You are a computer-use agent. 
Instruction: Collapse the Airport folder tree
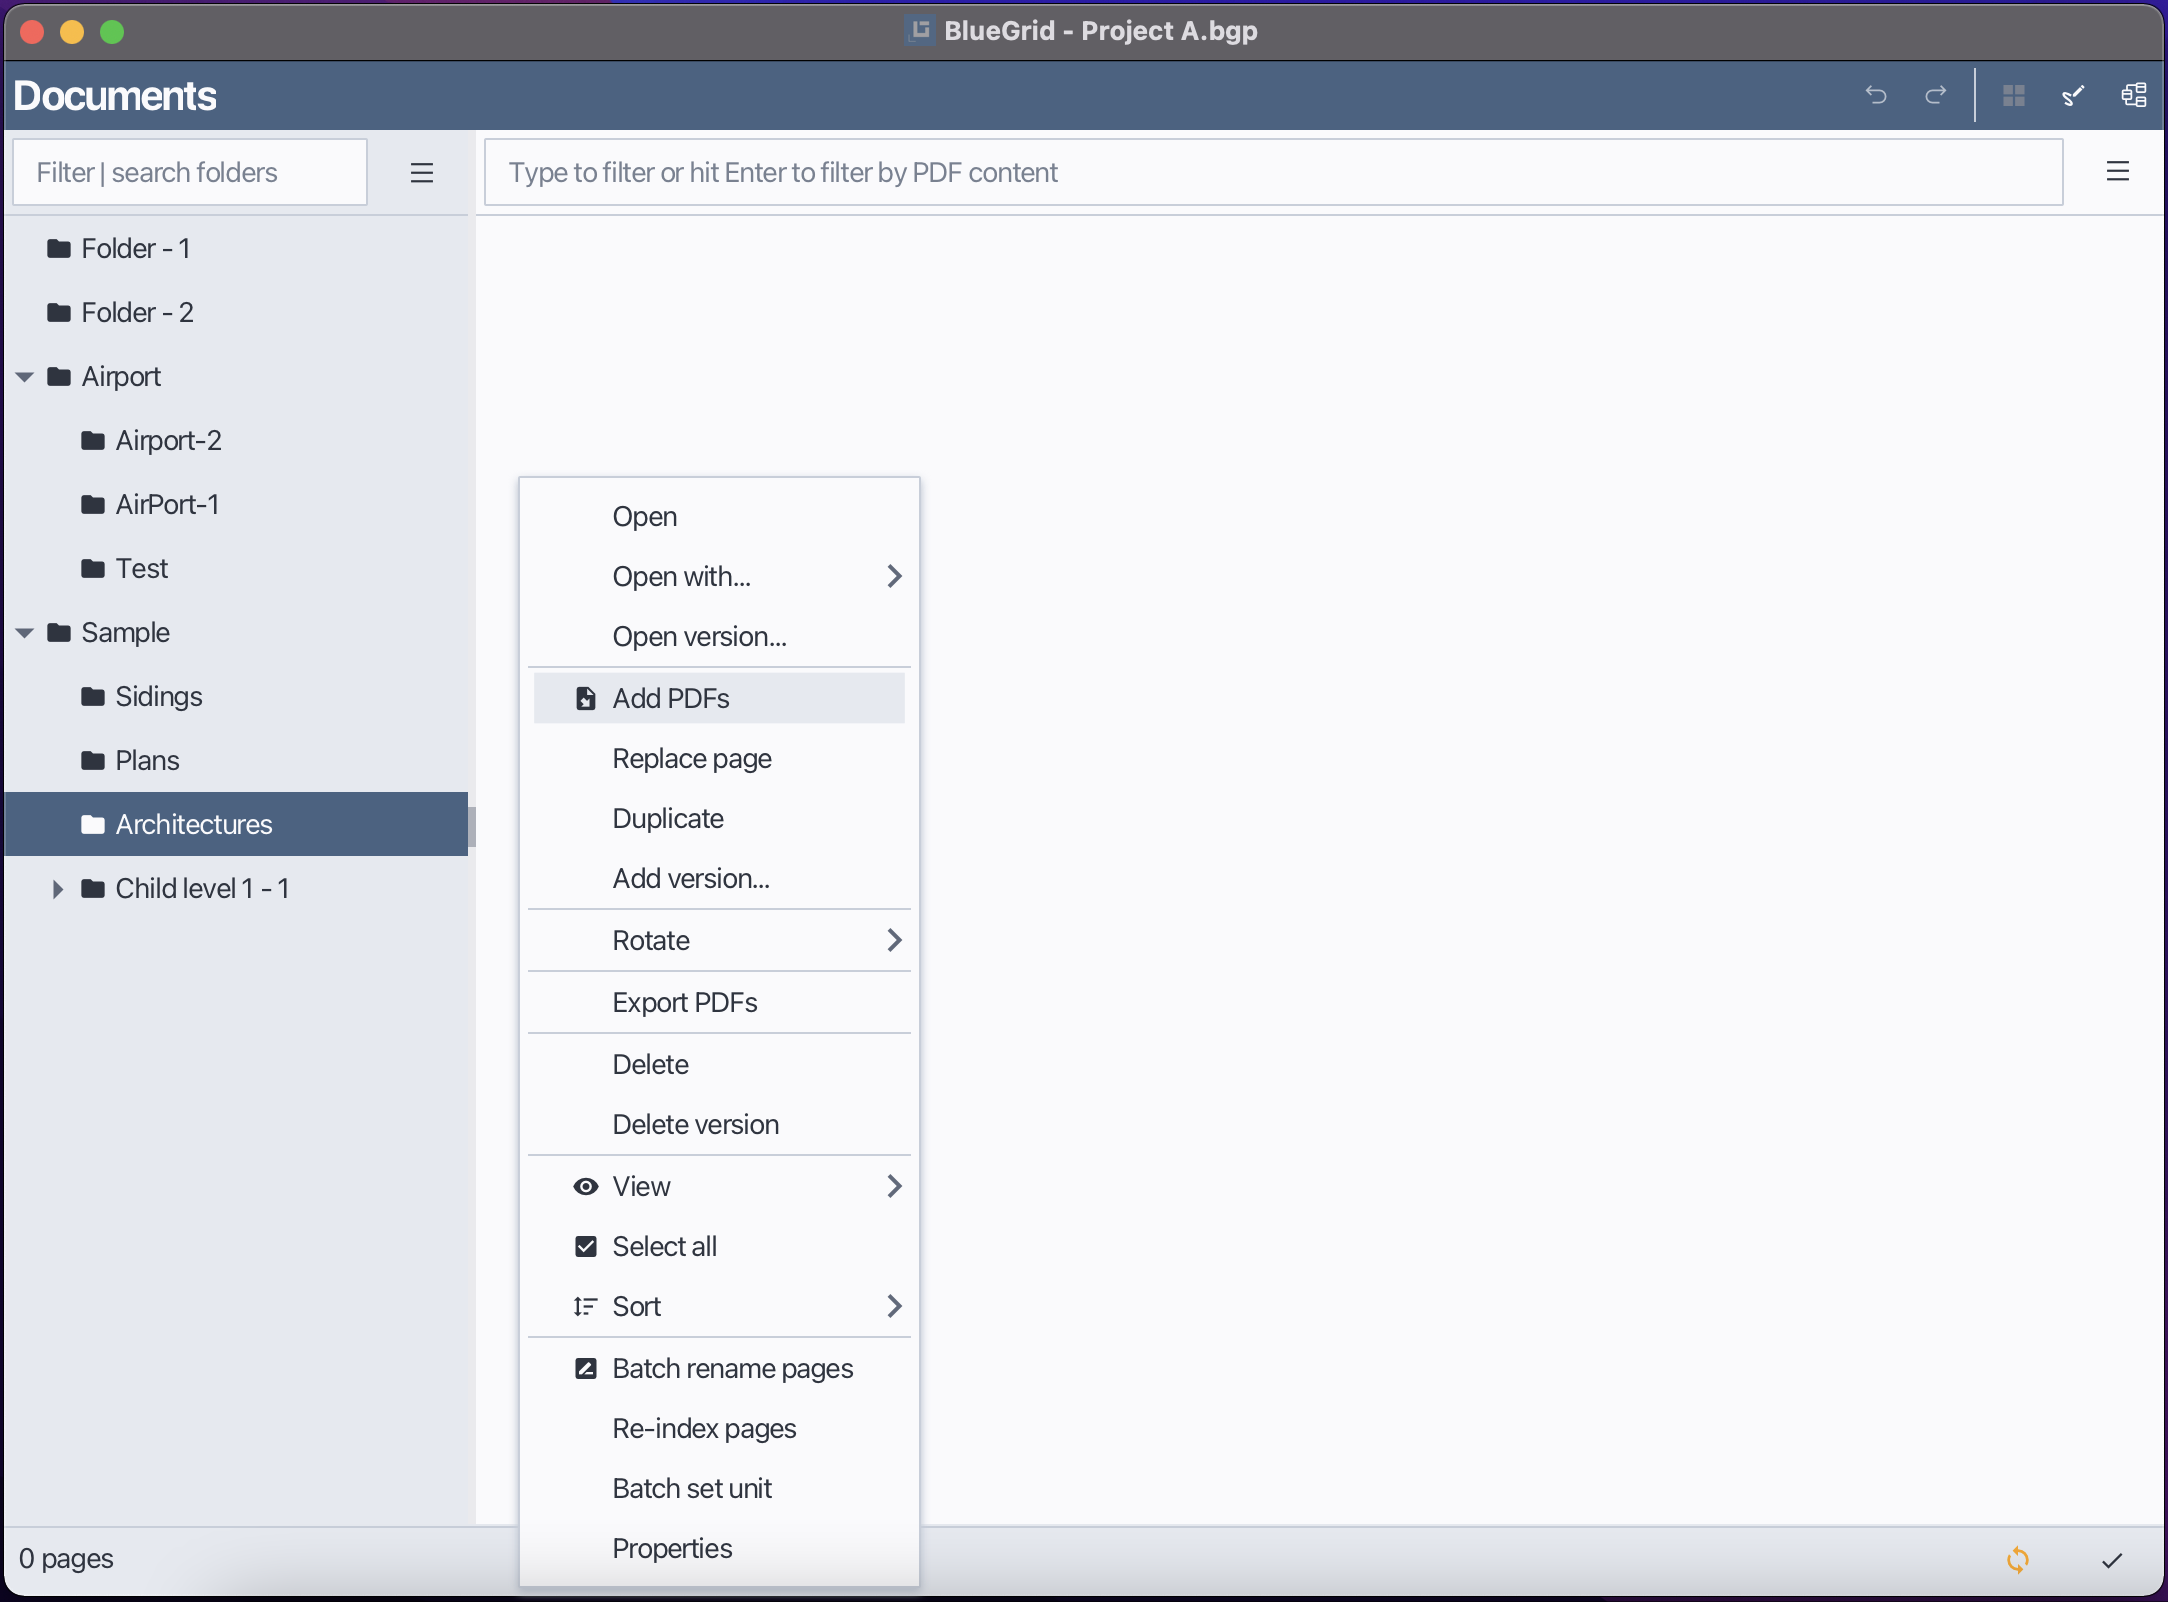[x=23, y=376]
